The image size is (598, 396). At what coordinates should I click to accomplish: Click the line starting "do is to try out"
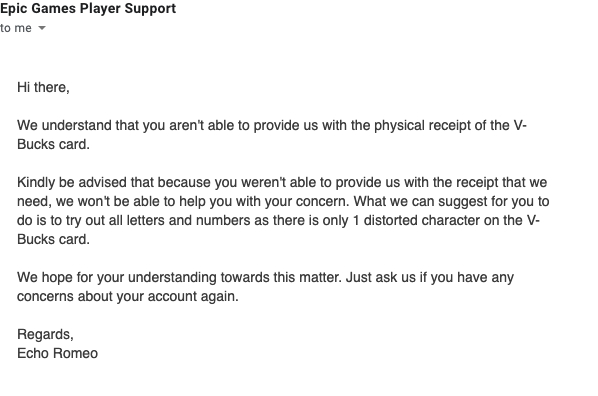click(x=278, y=220)
